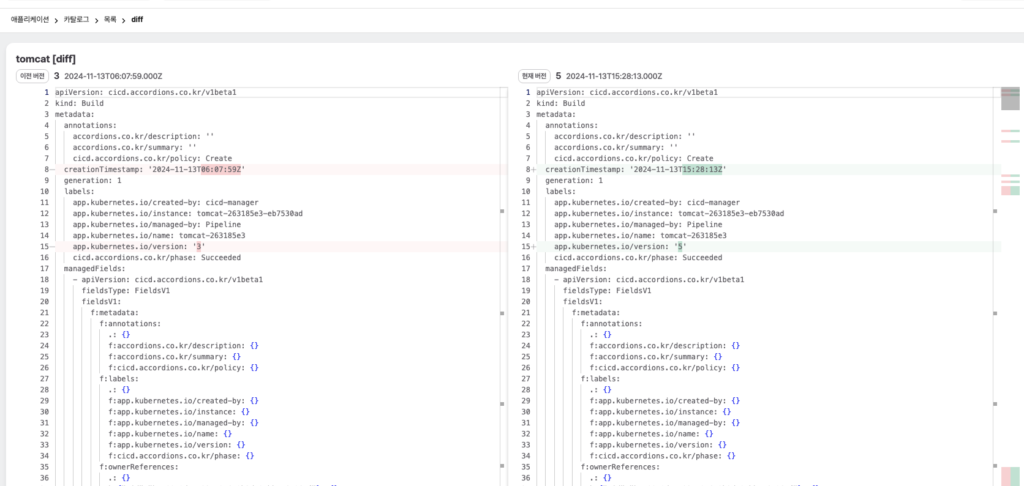Click added app.kubernetes.io/version '5' line
1024x486 pixels.
tap(621, 247)
